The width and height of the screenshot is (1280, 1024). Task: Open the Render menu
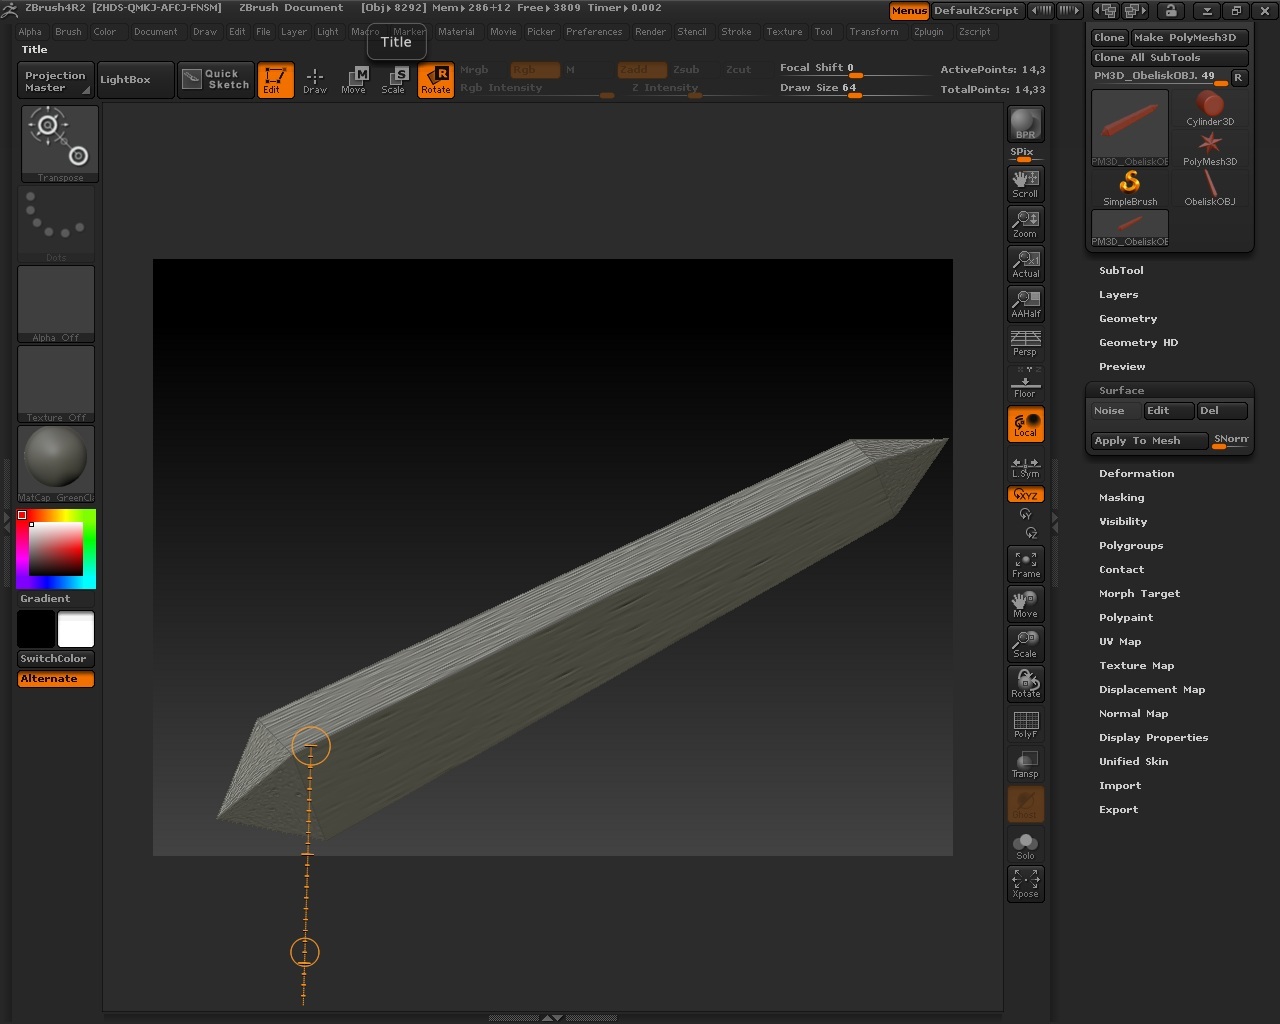(650, 32)
